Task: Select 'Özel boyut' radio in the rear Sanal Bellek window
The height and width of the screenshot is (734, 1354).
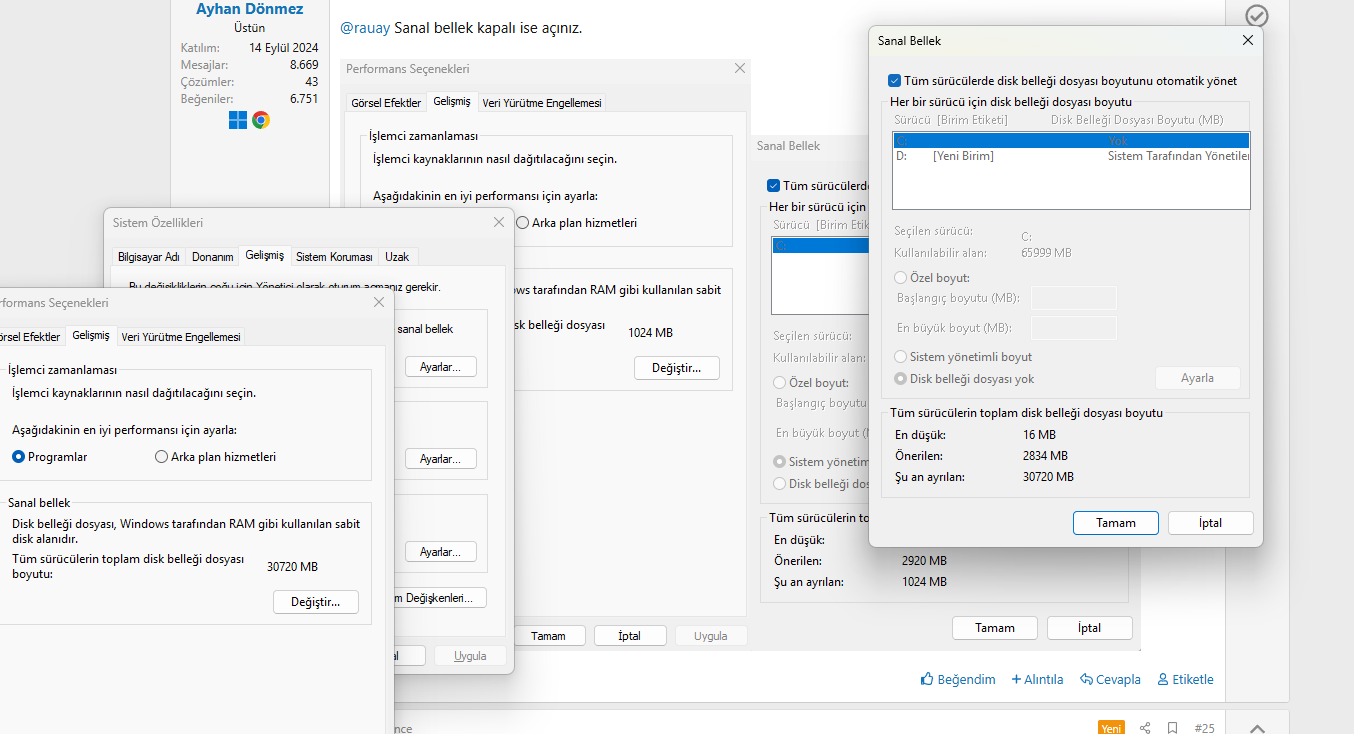Action: tap(780, 383)
